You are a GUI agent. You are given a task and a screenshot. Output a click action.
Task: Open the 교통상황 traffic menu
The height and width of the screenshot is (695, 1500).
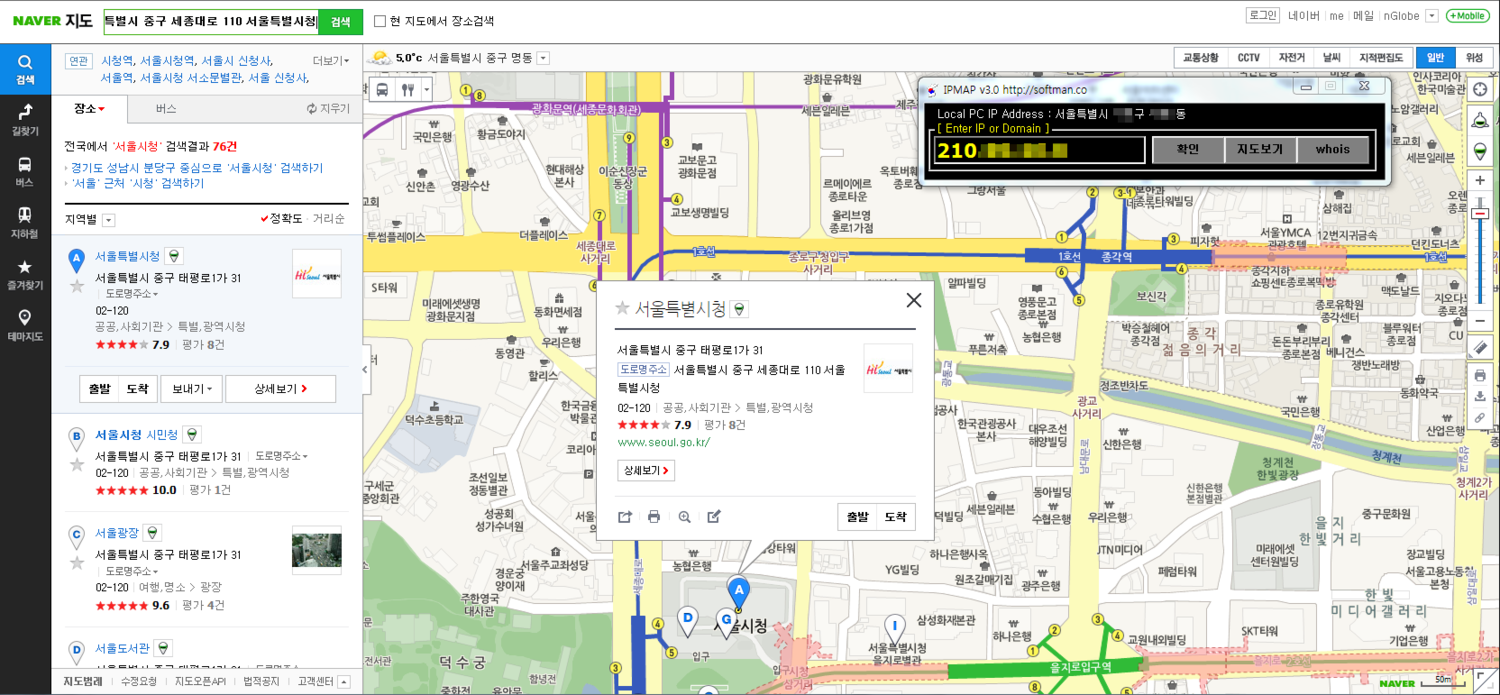click(x=1201, y=58)
